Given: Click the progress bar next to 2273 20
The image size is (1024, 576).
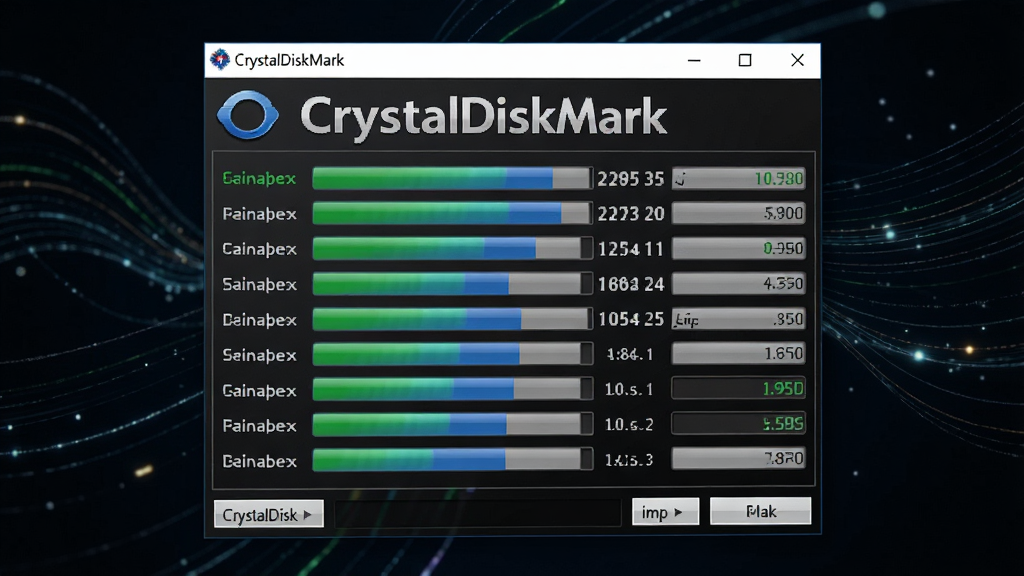Looking at the screenshot, I should click(453, 214).
